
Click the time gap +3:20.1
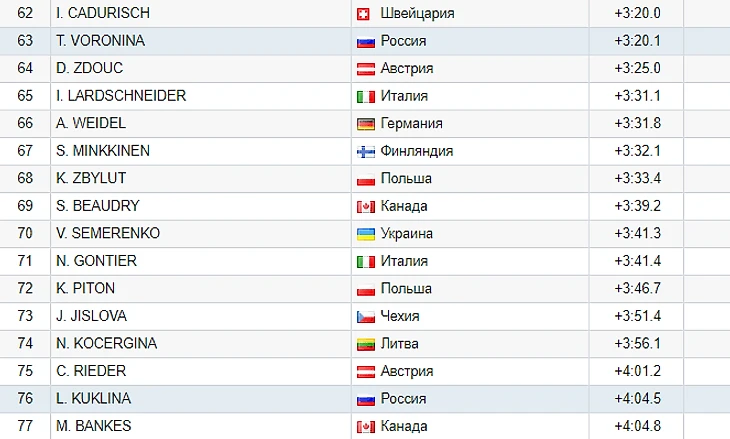coord(637,41)
